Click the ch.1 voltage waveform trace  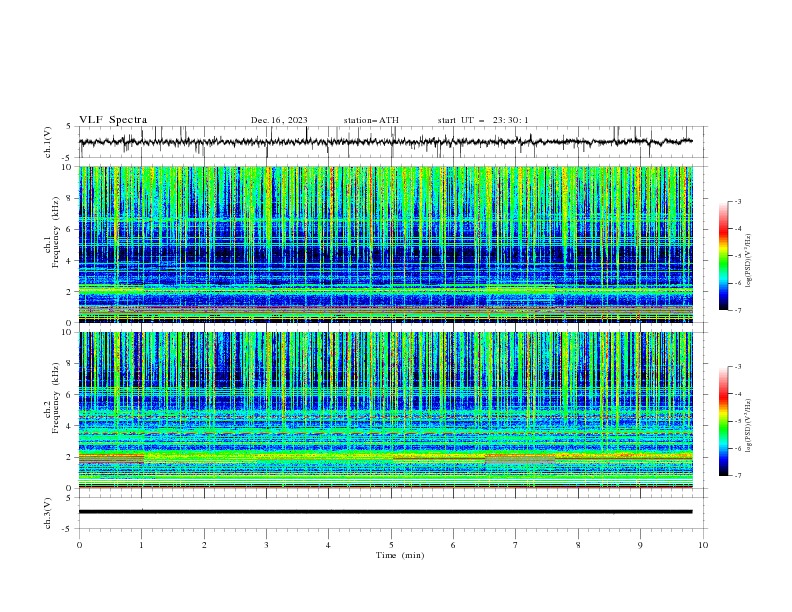tap(385, 142)
